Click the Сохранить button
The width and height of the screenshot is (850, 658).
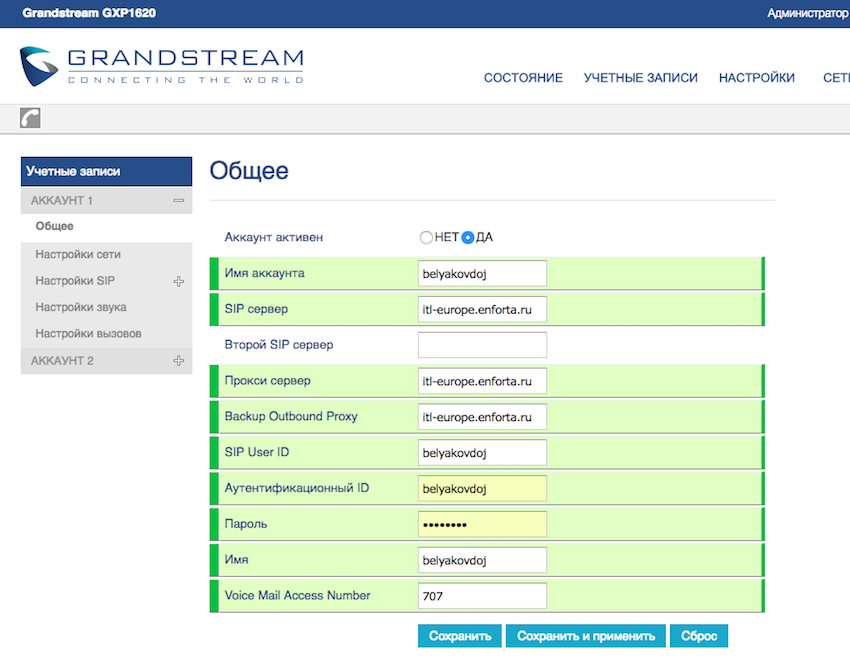pyautogui.click(x=460, y=636)
